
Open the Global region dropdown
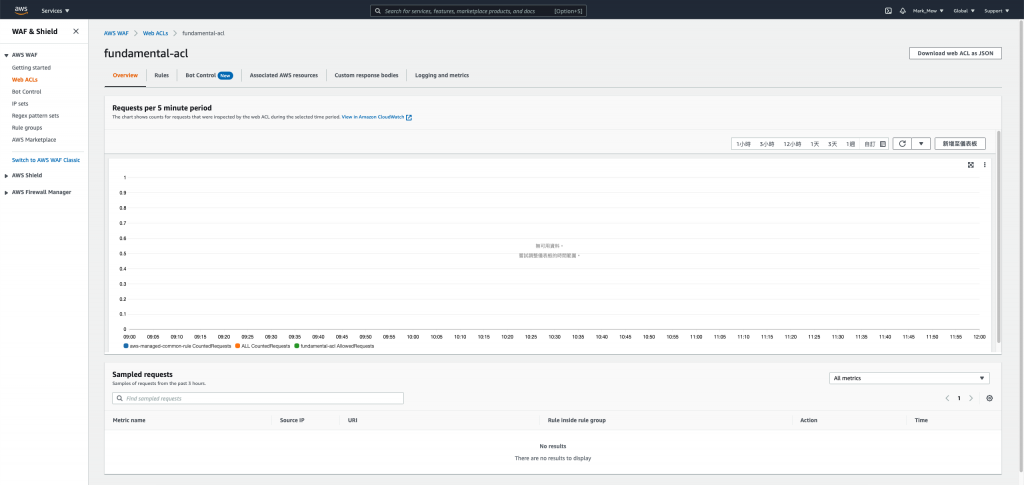[964, 11]
